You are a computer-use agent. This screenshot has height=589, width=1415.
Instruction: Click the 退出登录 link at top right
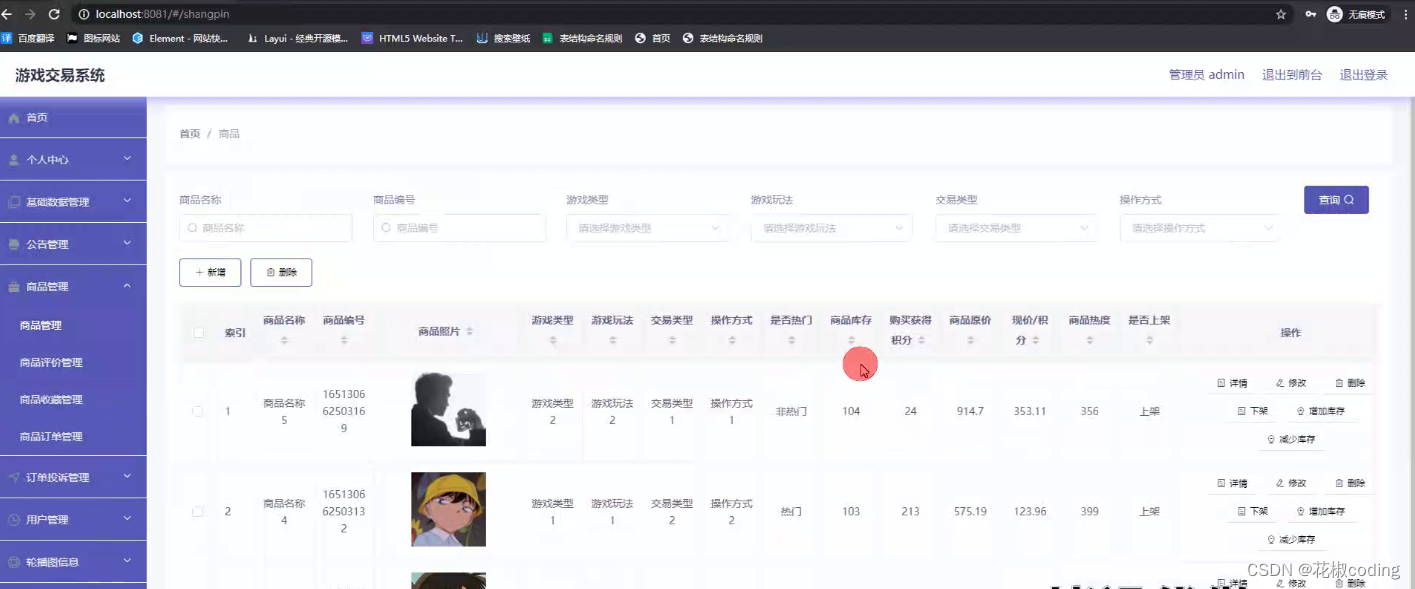coord(1363,74)
